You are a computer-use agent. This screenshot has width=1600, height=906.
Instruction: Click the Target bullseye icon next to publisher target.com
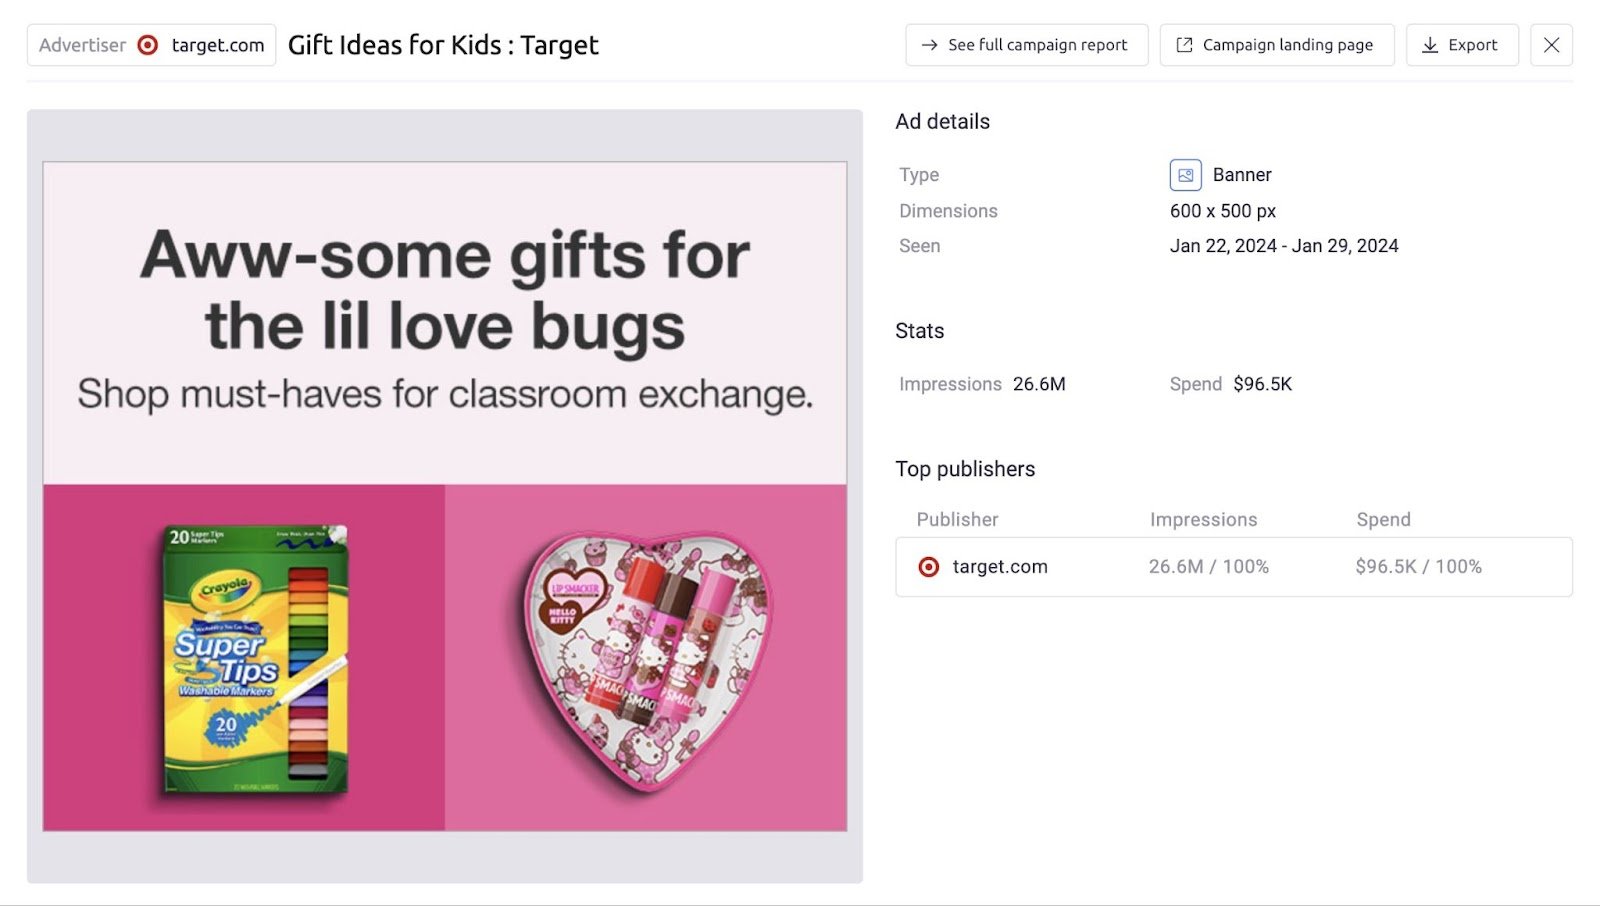point(928,567)
